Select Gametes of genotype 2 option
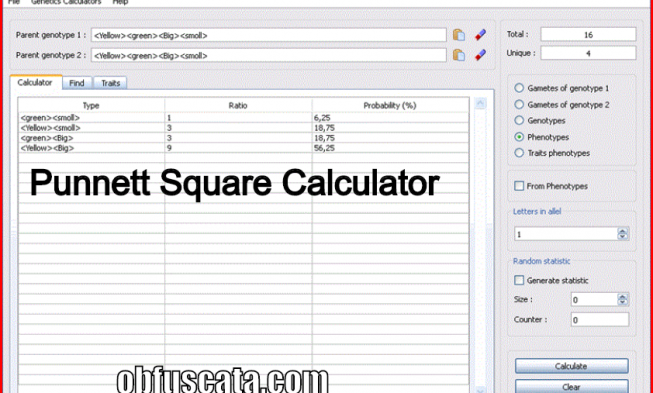 [x=519, y=104]
